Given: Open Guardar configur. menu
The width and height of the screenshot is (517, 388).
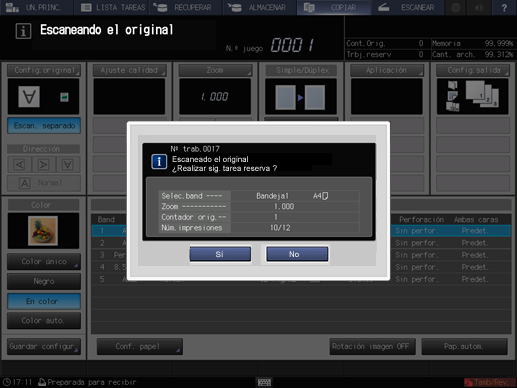Looking at the screenshot, I should pyautogui.click(x=44, y=347).
